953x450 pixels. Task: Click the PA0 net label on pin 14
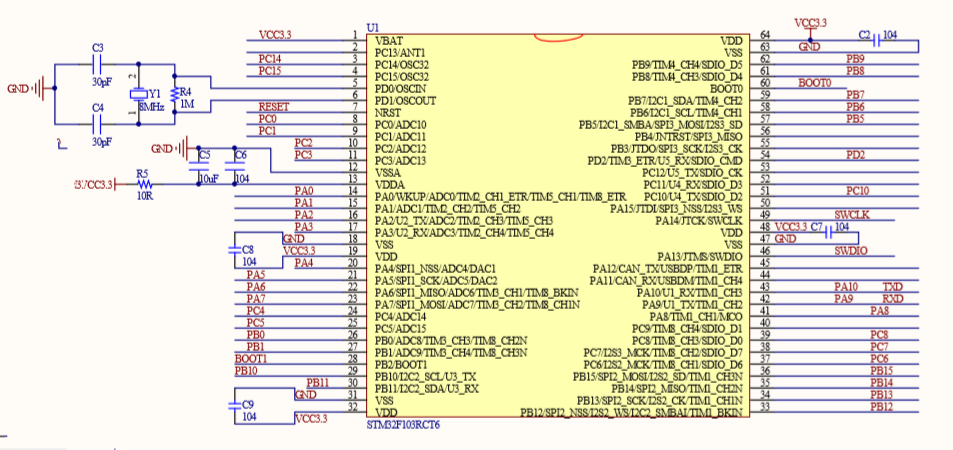(x=304, y=191)
